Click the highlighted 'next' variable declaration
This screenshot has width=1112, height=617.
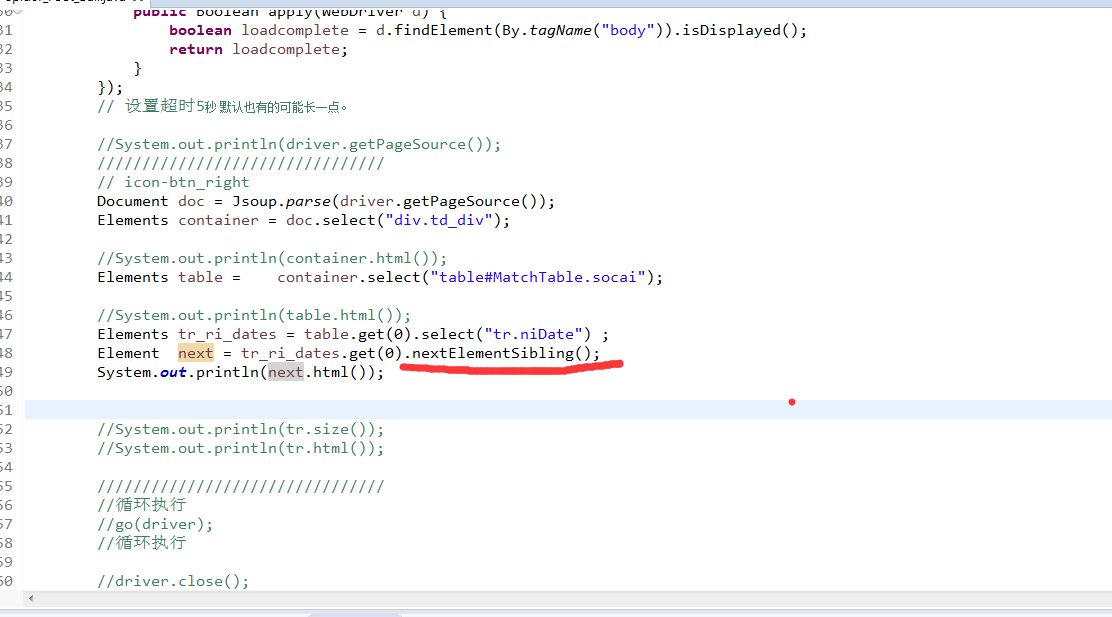pyautogui.click(x=195, y=353)
